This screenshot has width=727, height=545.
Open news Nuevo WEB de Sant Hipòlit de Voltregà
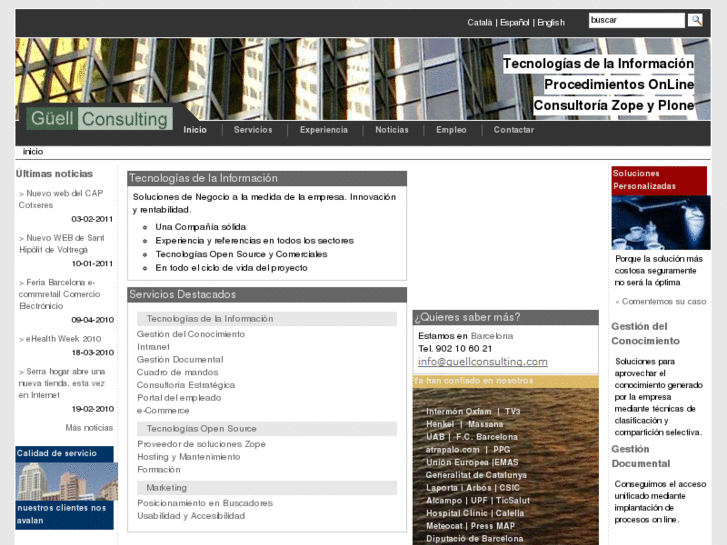pos(62,244)
